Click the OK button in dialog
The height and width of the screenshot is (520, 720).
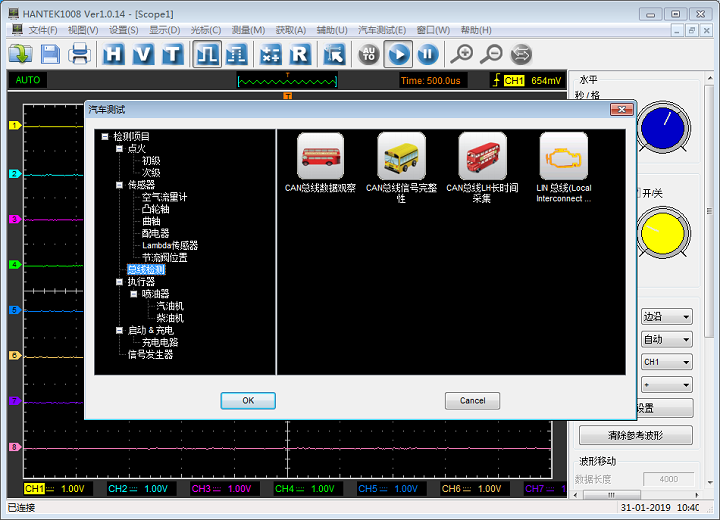click(248, 400)
